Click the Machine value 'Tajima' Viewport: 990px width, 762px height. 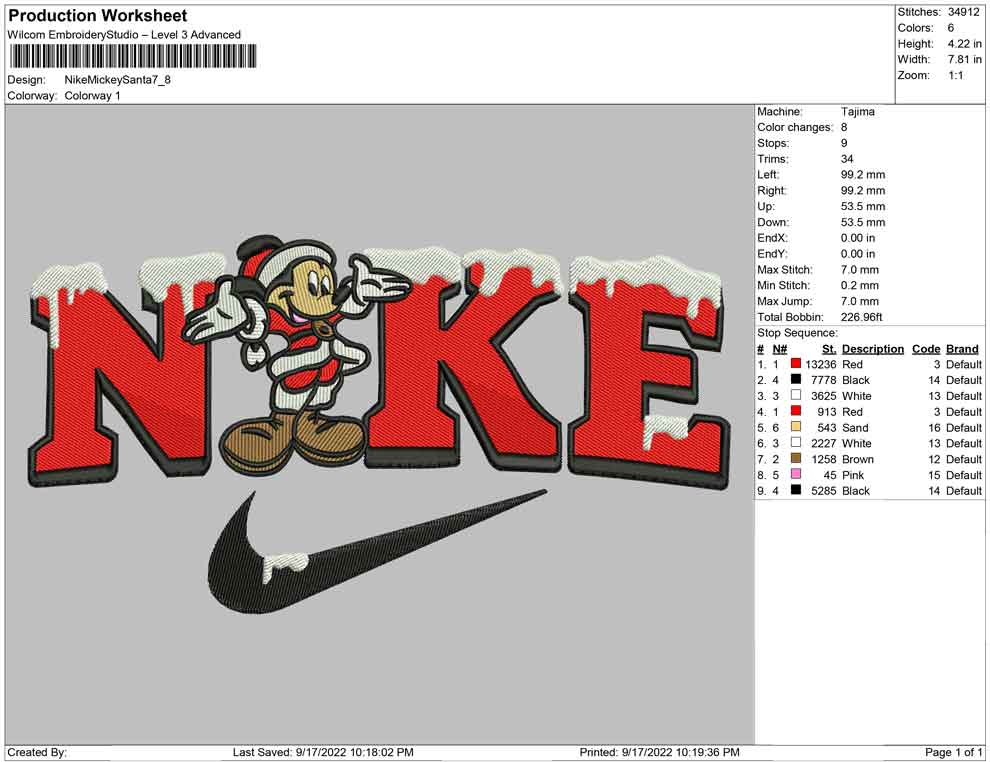pyautogui.click(x=857, y=112)
